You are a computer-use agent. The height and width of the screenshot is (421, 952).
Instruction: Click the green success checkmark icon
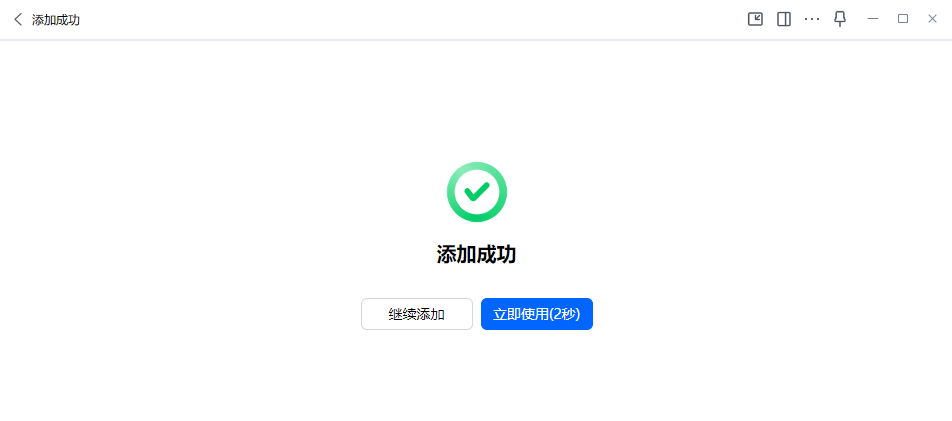tap(477, 192)
